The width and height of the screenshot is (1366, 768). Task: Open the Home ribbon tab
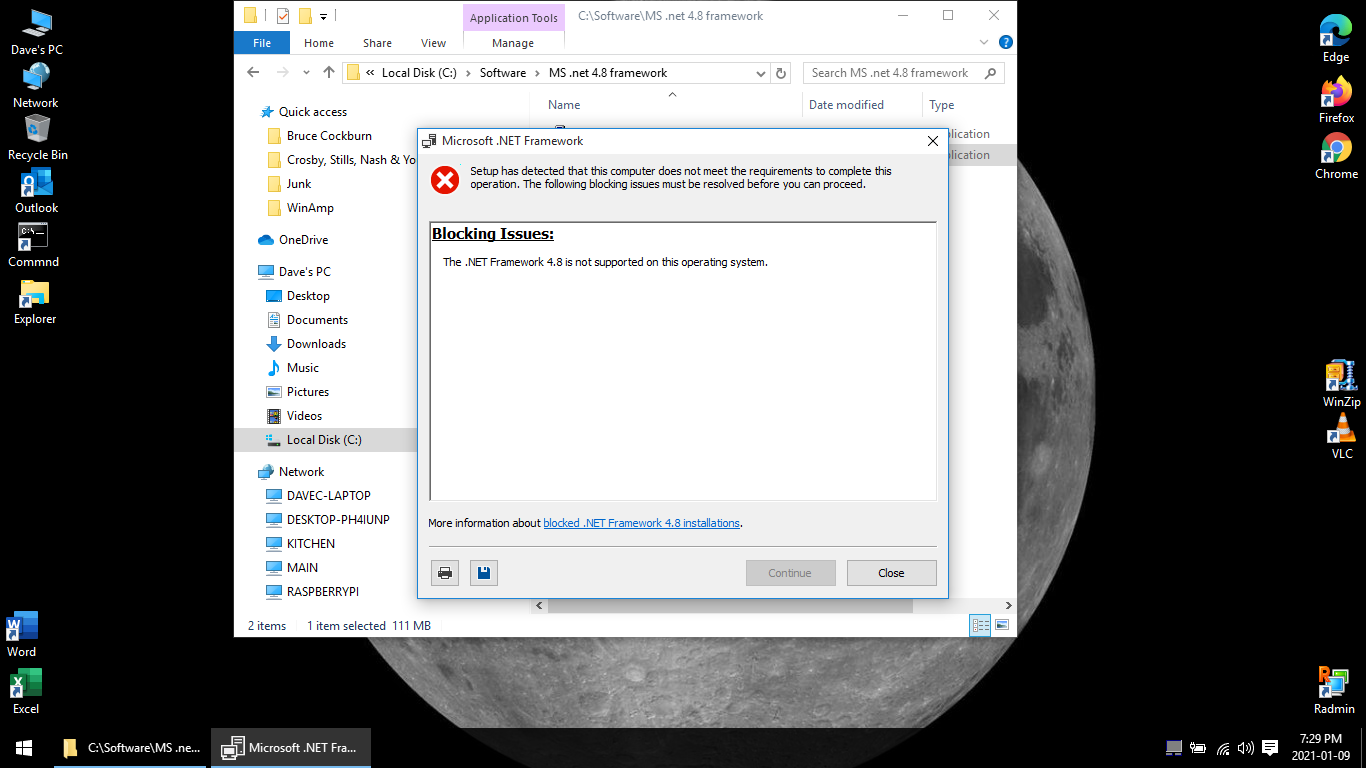click(x=319, y=43)
